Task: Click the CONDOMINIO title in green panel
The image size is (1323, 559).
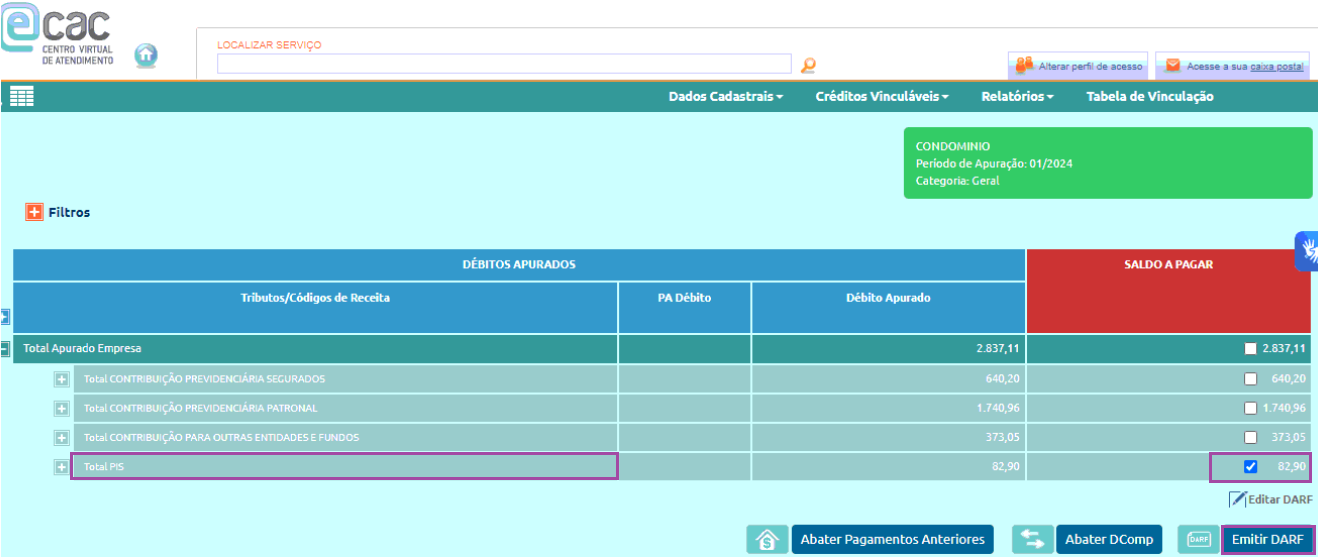Action: (953, 146)
